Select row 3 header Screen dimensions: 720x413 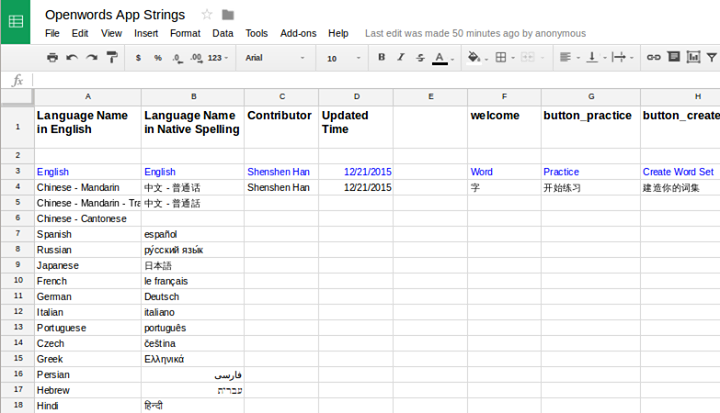tap(17, 171)
